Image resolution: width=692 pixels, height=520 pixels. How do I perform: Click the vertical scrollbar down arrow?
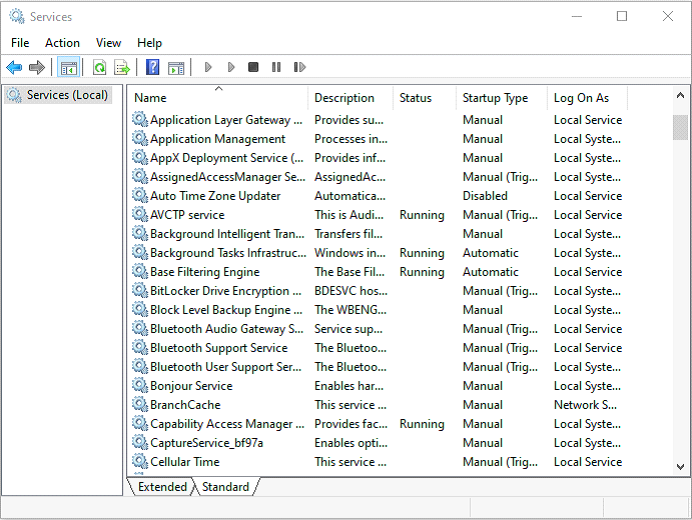(x=680, y=468)
